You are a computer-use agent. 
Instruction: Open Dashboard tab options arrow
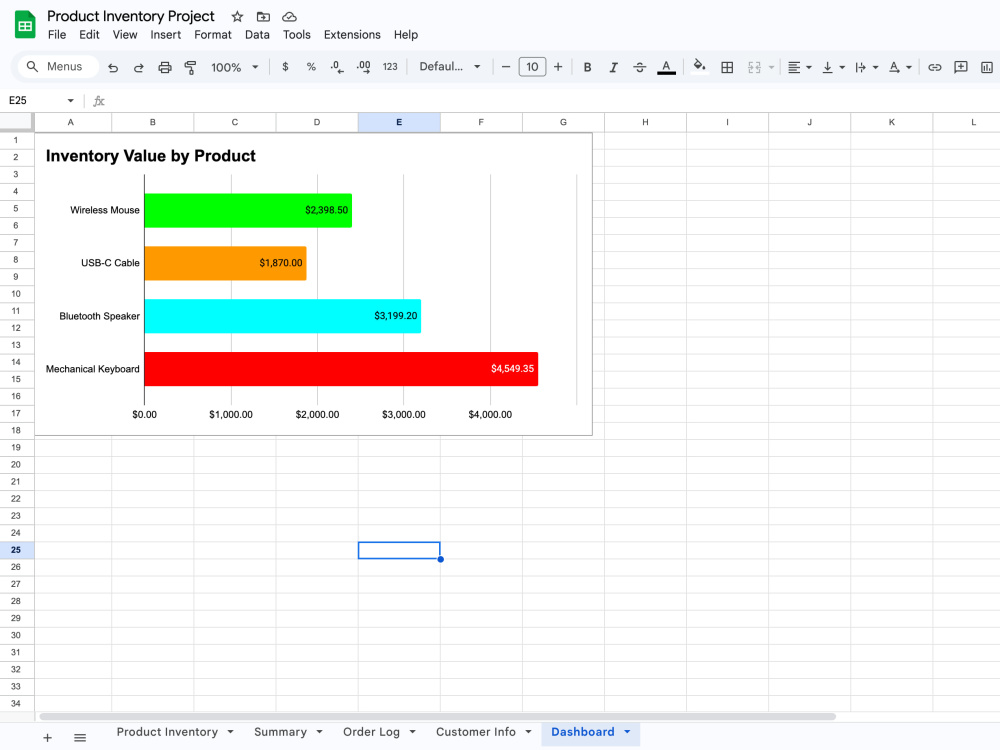coord(627,732)
